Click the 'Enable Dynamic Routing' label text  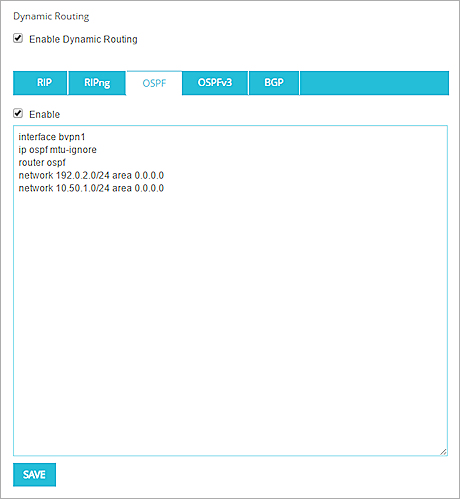83,39
